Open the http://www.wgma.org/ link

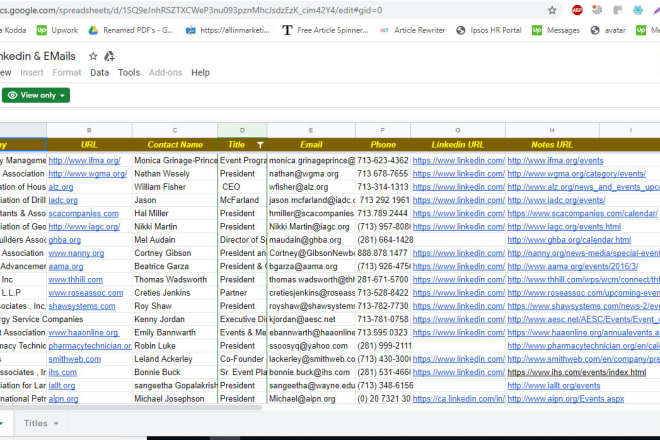tap(88, 173)
